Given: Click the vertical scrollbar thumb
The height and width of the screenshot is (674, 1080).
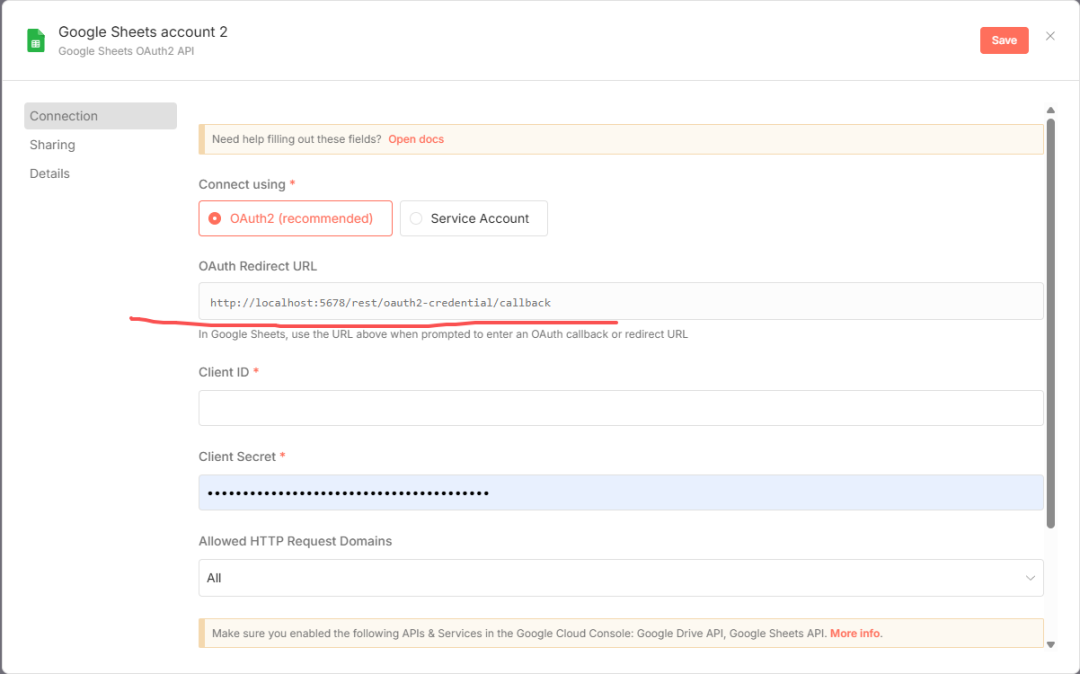Looking at the screenshot, I should 1050,320.
